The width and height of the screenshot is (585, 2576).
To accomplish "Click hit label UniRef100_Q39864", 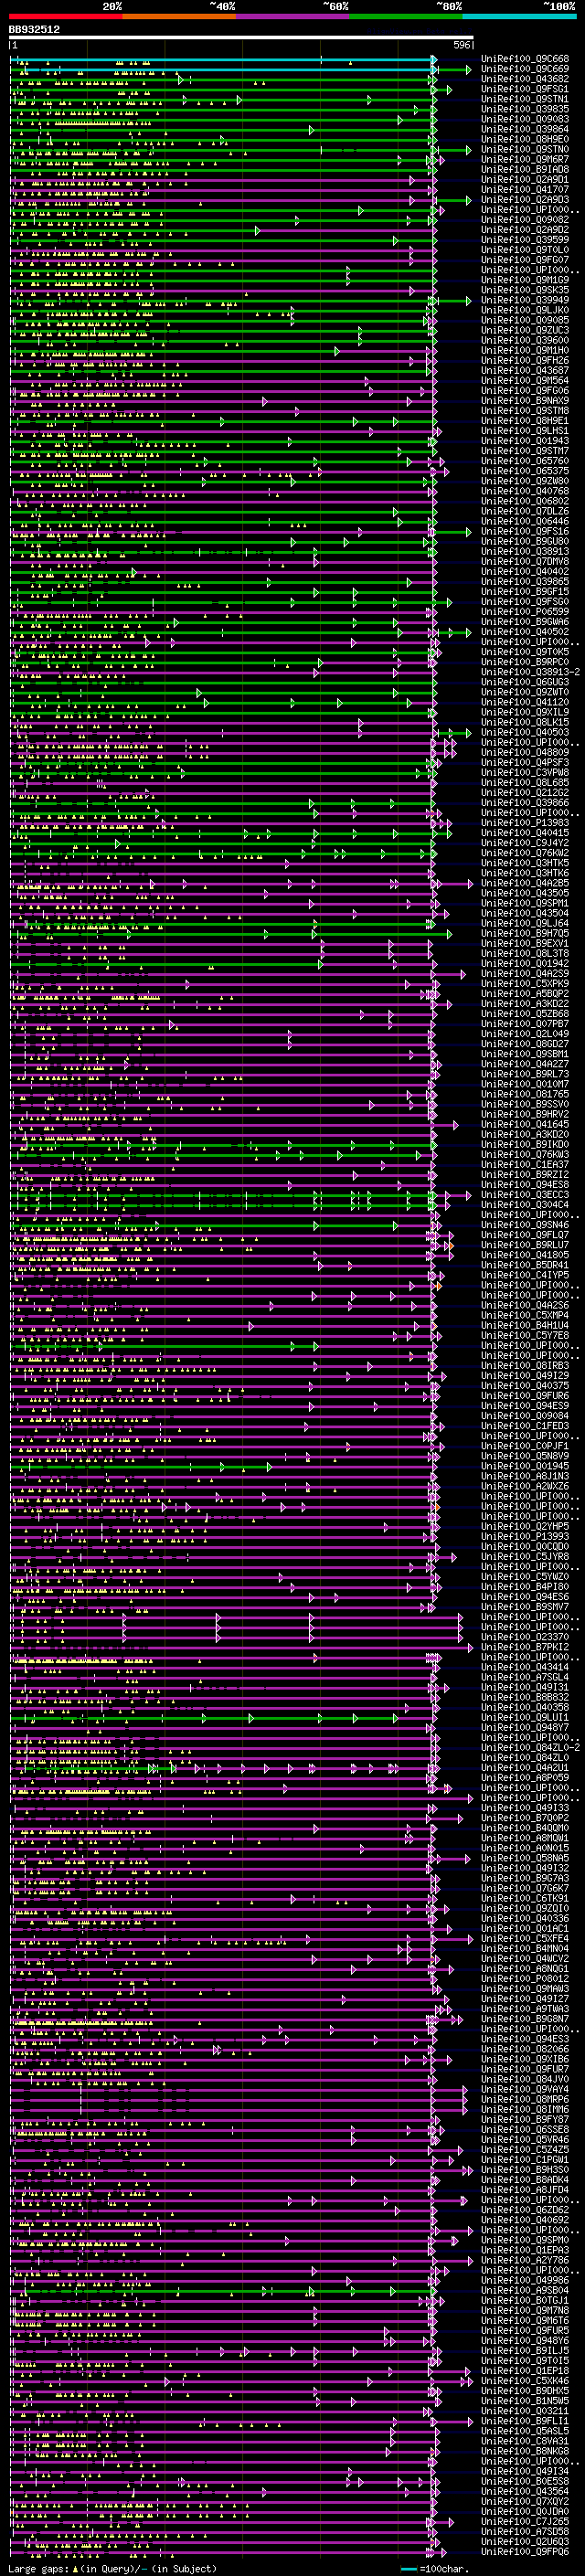I will (525, 129).
